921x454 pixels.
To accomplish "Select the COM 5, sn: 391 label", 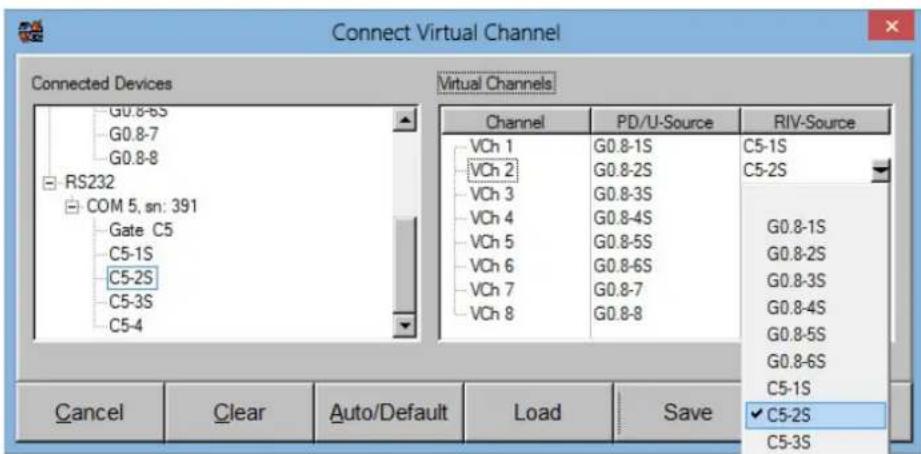I will pyautogui.click(x=142, y=207).
